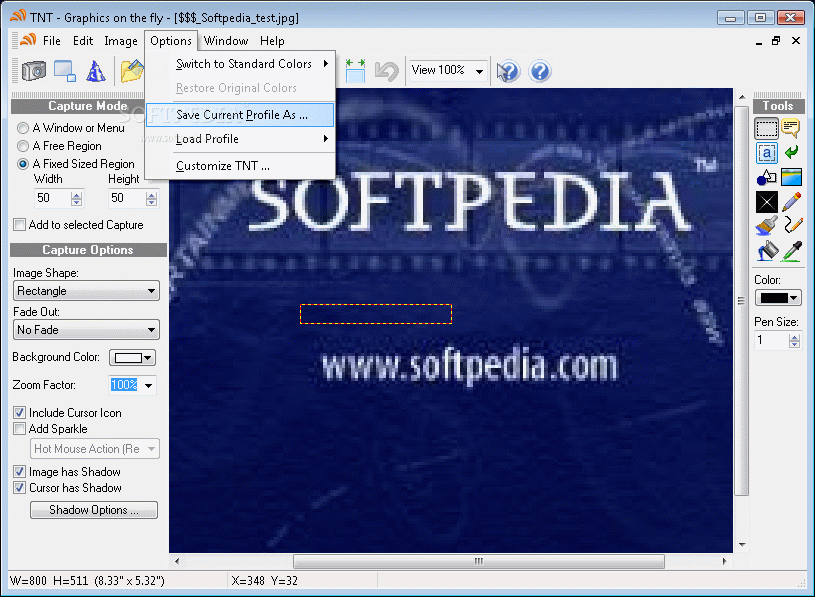Image resolution: width=815 pixels, height=597 pixels.
Task: Open the tool Color dropdown arrow
Action: pos(794,298)
